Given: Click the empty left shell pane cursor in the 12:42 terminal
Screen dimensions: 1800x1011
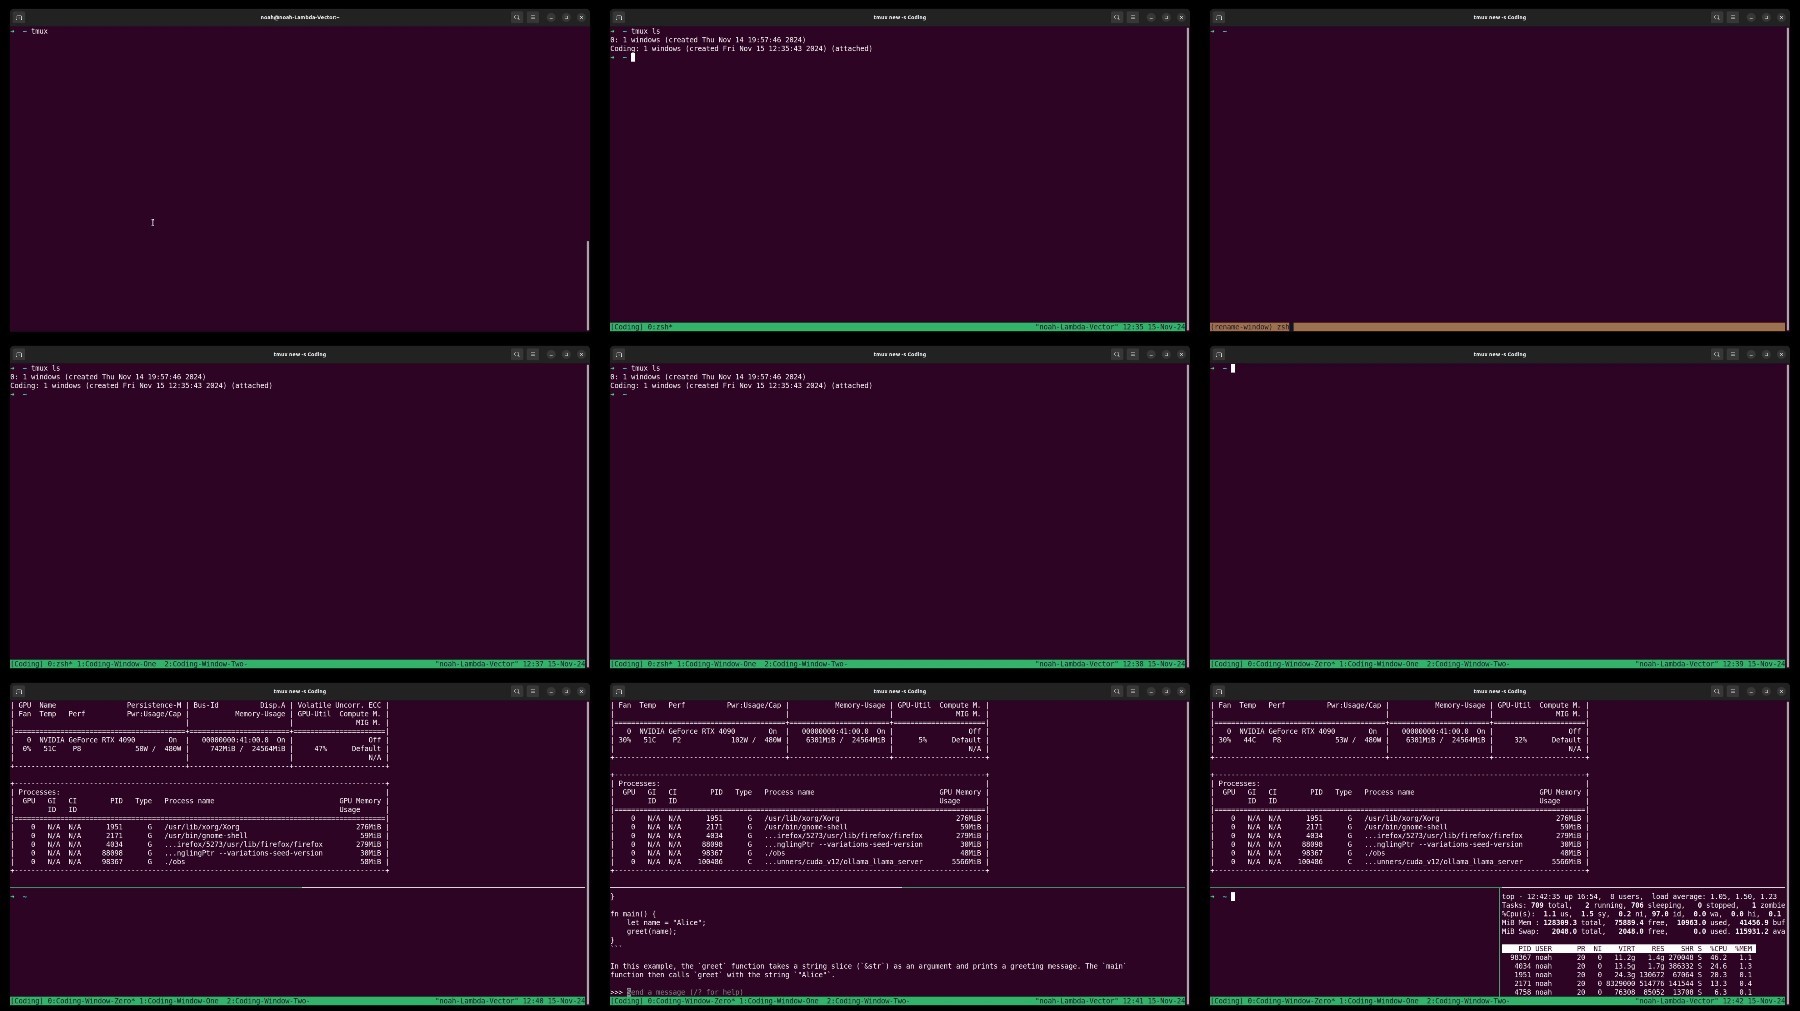Looking at the screenshot, I should click(1233, 896).
